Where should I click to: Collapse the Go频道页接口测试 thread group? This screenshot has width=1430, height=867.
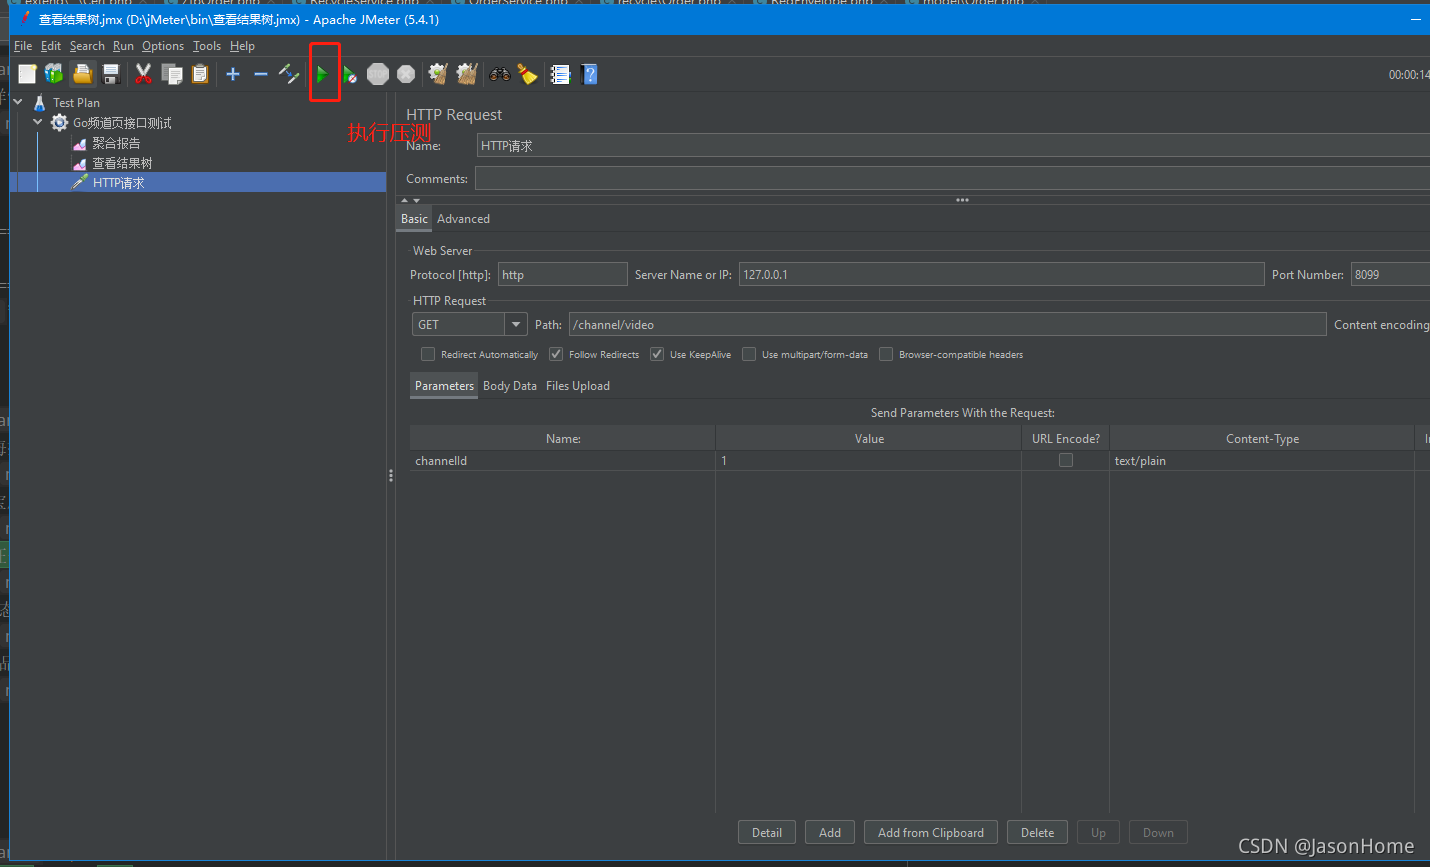point(38,122)
